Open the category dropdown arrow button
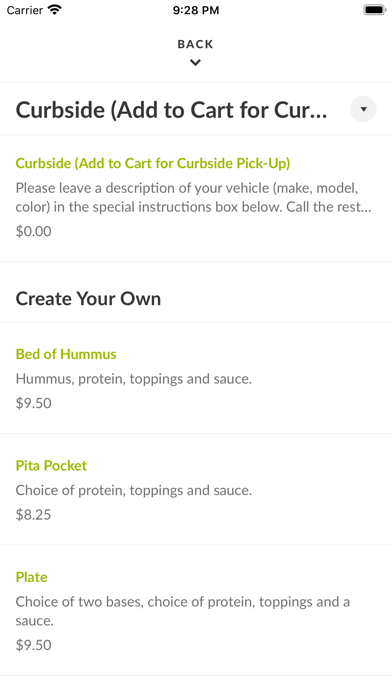This screenshot has width=392, height=696. [x=363, y=109]
